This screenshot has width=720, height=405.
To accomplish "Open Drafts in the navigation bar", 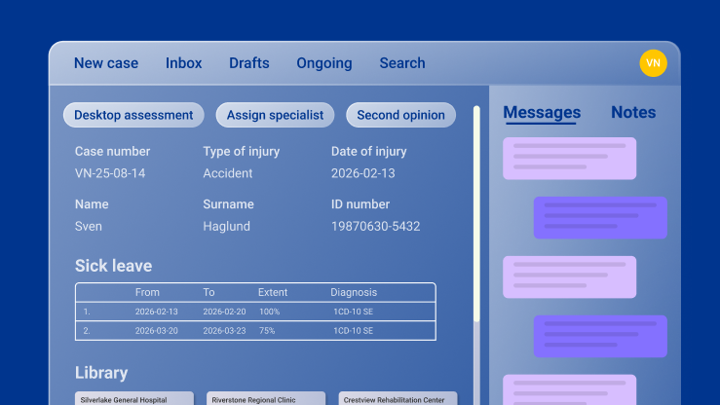I will click(249, 63).
